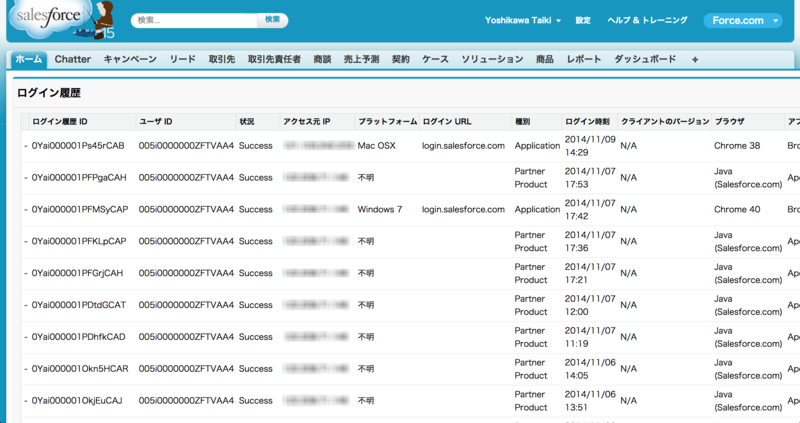The width and height of the screenshot is (800, 423).
Task: Select login ID 0Yai000001Ps45rCAB
Action: (x=78, y=146)
